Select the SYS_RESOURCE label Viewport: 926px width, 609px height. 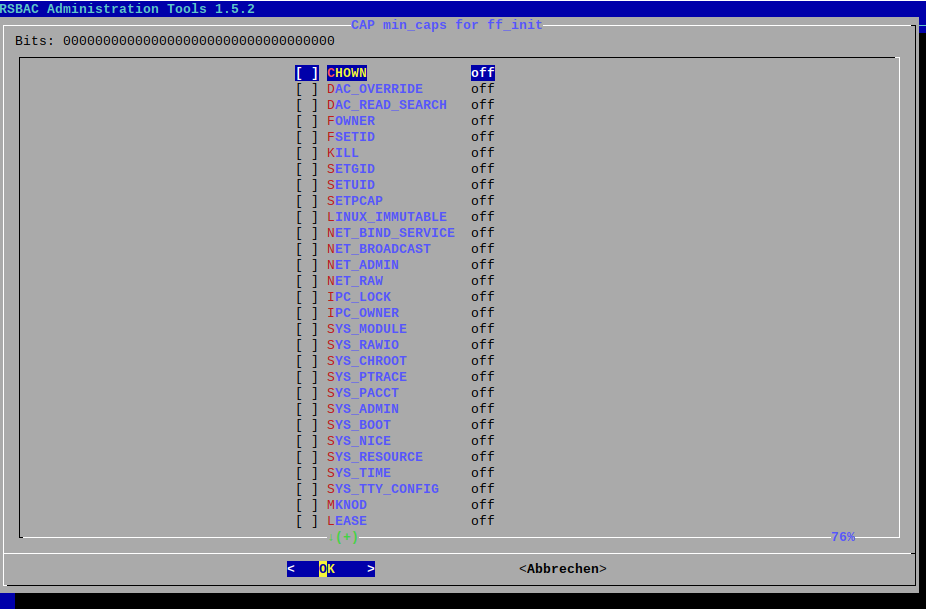pos(374,457)
